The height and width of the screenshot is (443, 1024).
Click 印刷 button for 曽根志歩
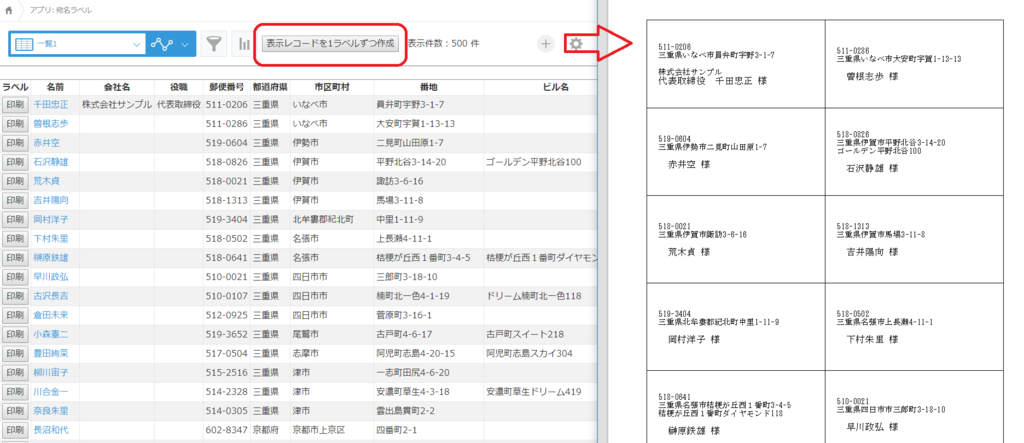[15, 123]
